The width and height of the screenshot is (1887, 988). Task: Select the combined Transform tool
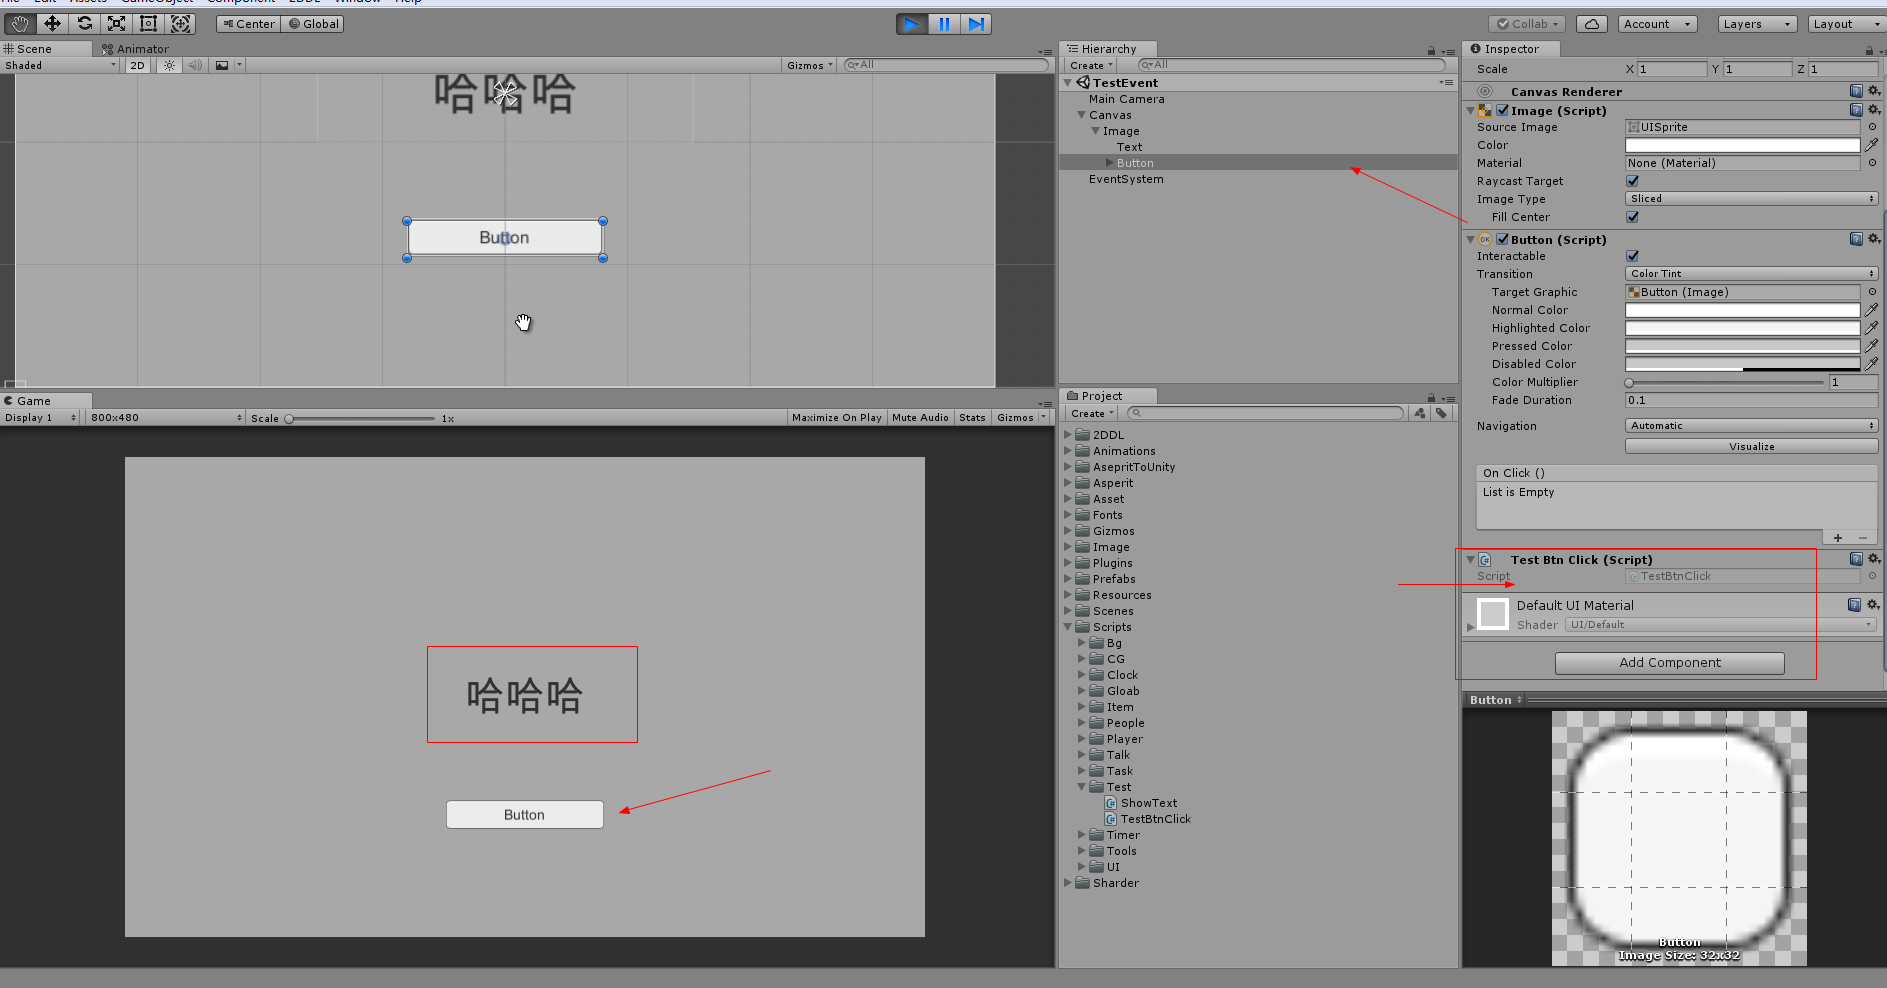[x=180, y=23]
